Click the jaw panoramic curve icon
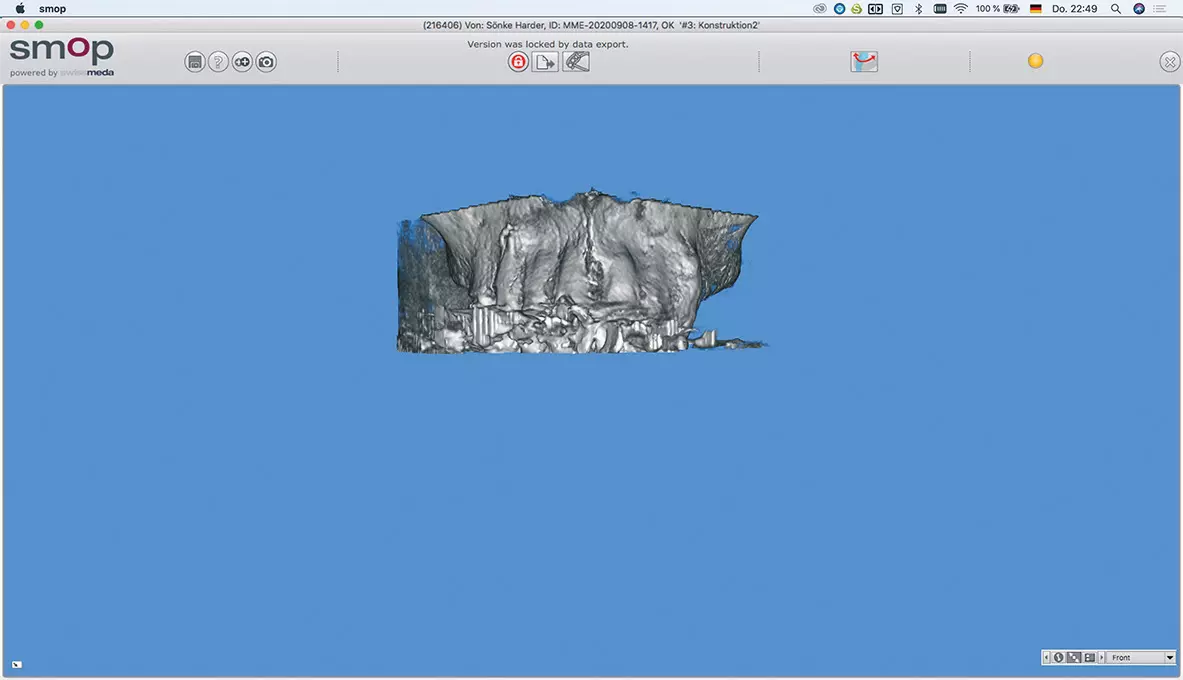Image resolution: width=1183 pixels, height=680 pixels. (x=864, y=62)
